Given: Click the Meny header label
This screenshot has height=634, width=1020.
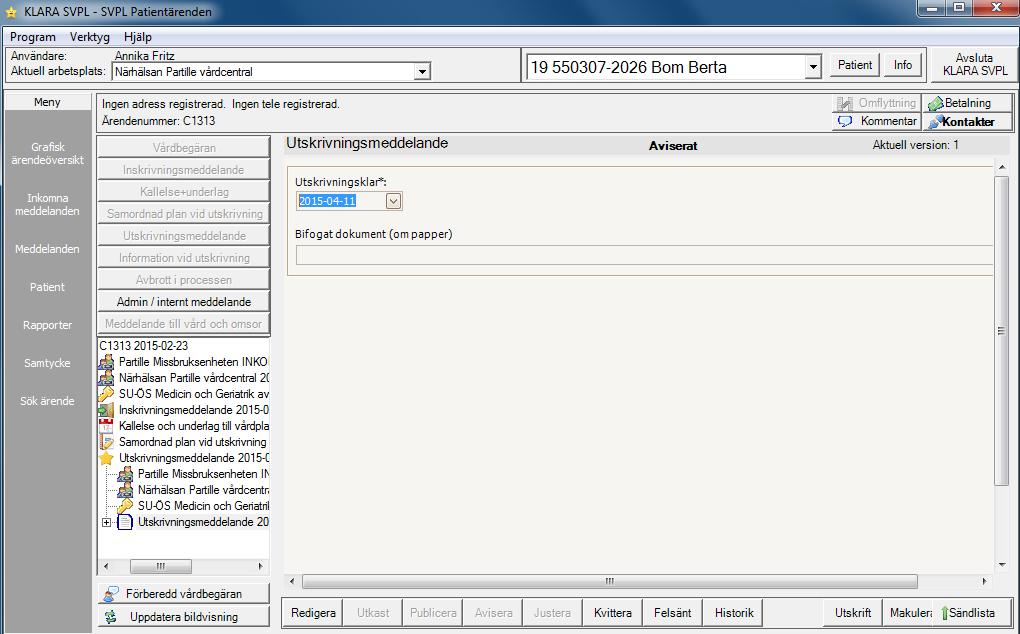Looking at the screenshot, I should point(47,102).
